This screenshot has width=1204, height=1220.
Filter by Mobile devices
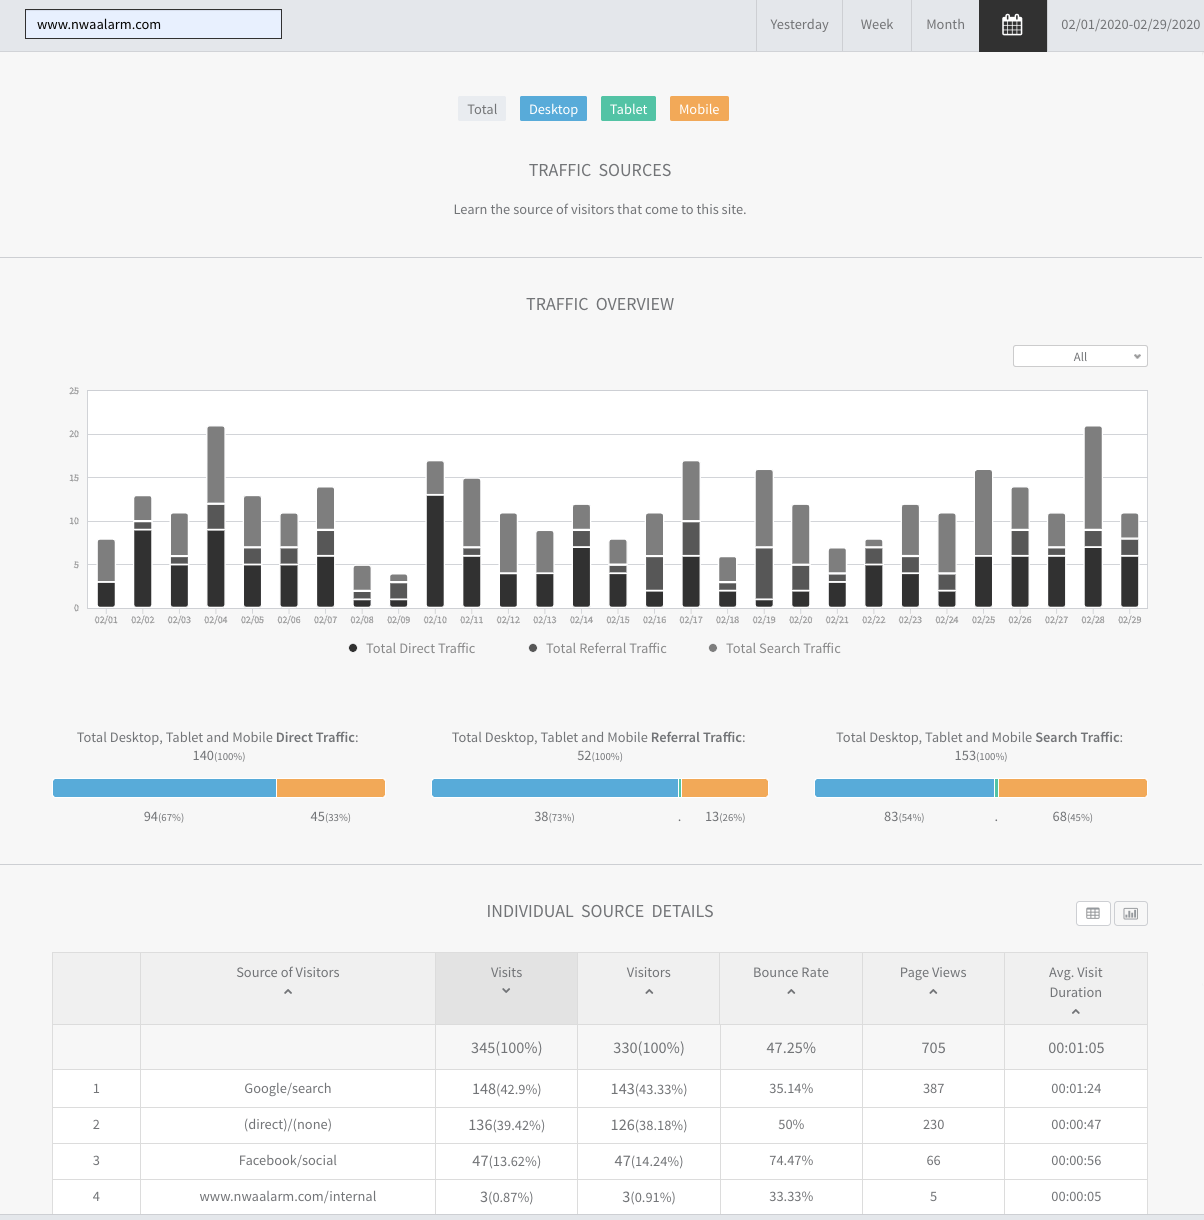(699, 109)
